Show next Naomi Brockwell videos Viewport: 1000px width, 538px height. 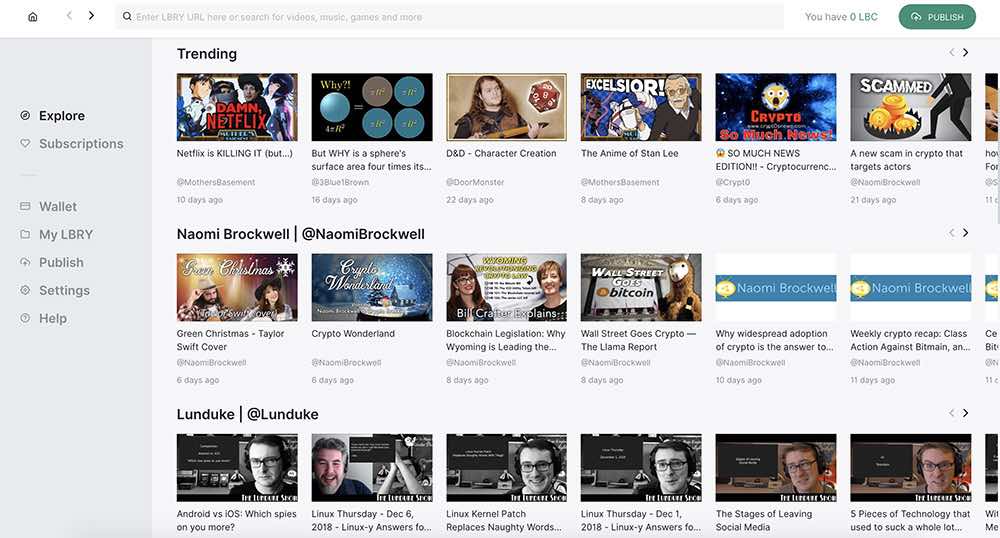point(965,233)
